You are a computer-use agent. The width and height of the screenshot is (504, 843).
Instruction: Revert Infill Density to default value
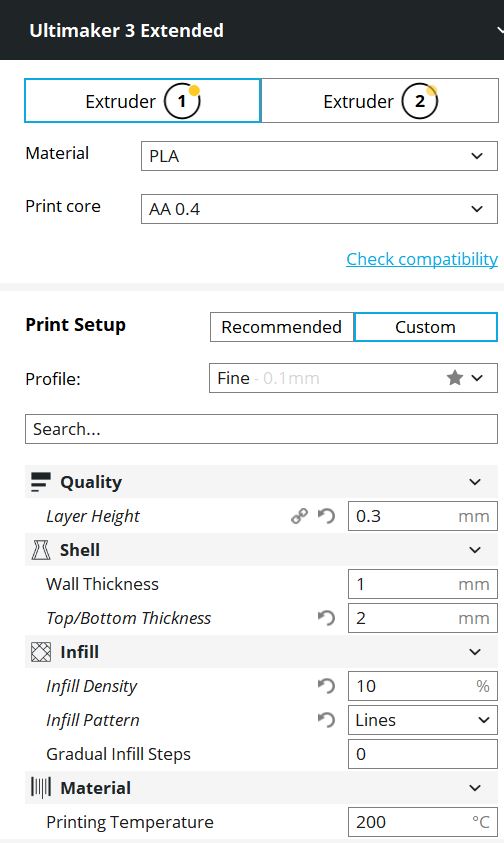[326, 686]
